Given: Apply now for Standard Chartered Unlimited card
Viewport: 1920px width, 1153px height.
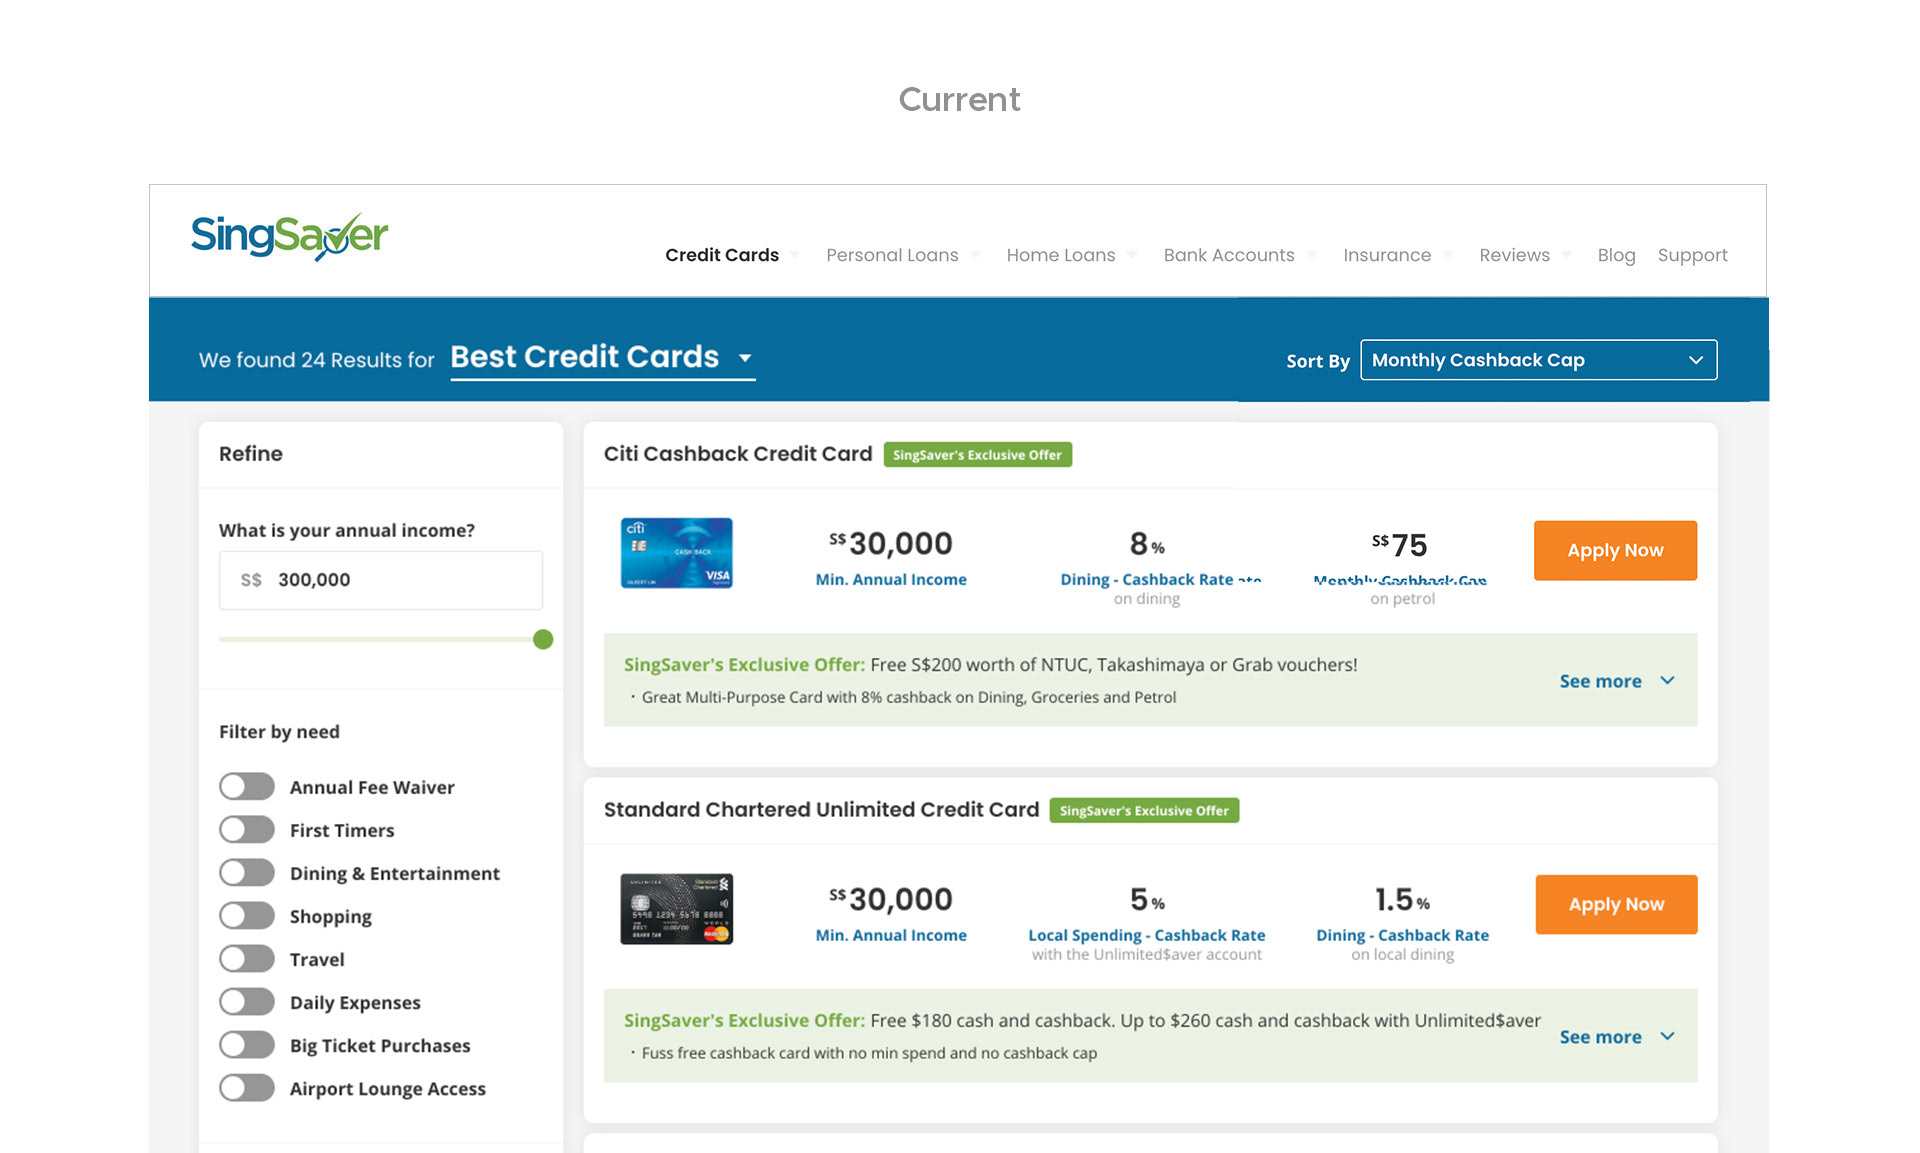Looking at the screenshot, I should point(1616,905).
